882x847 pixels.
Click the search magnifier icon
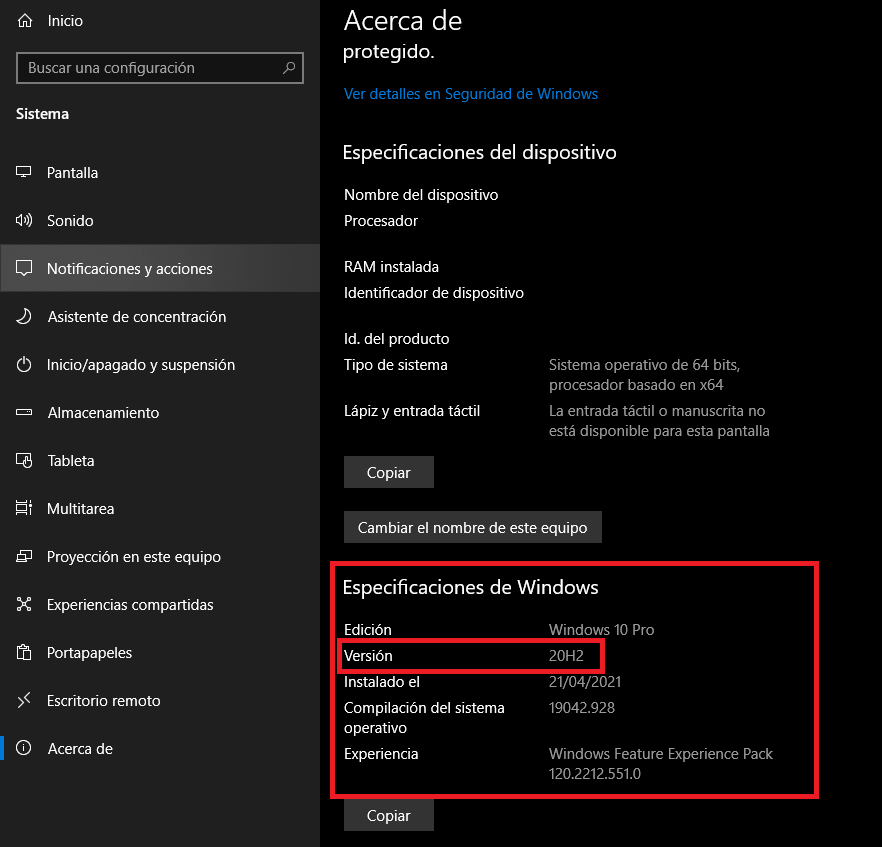coord(289,68)
